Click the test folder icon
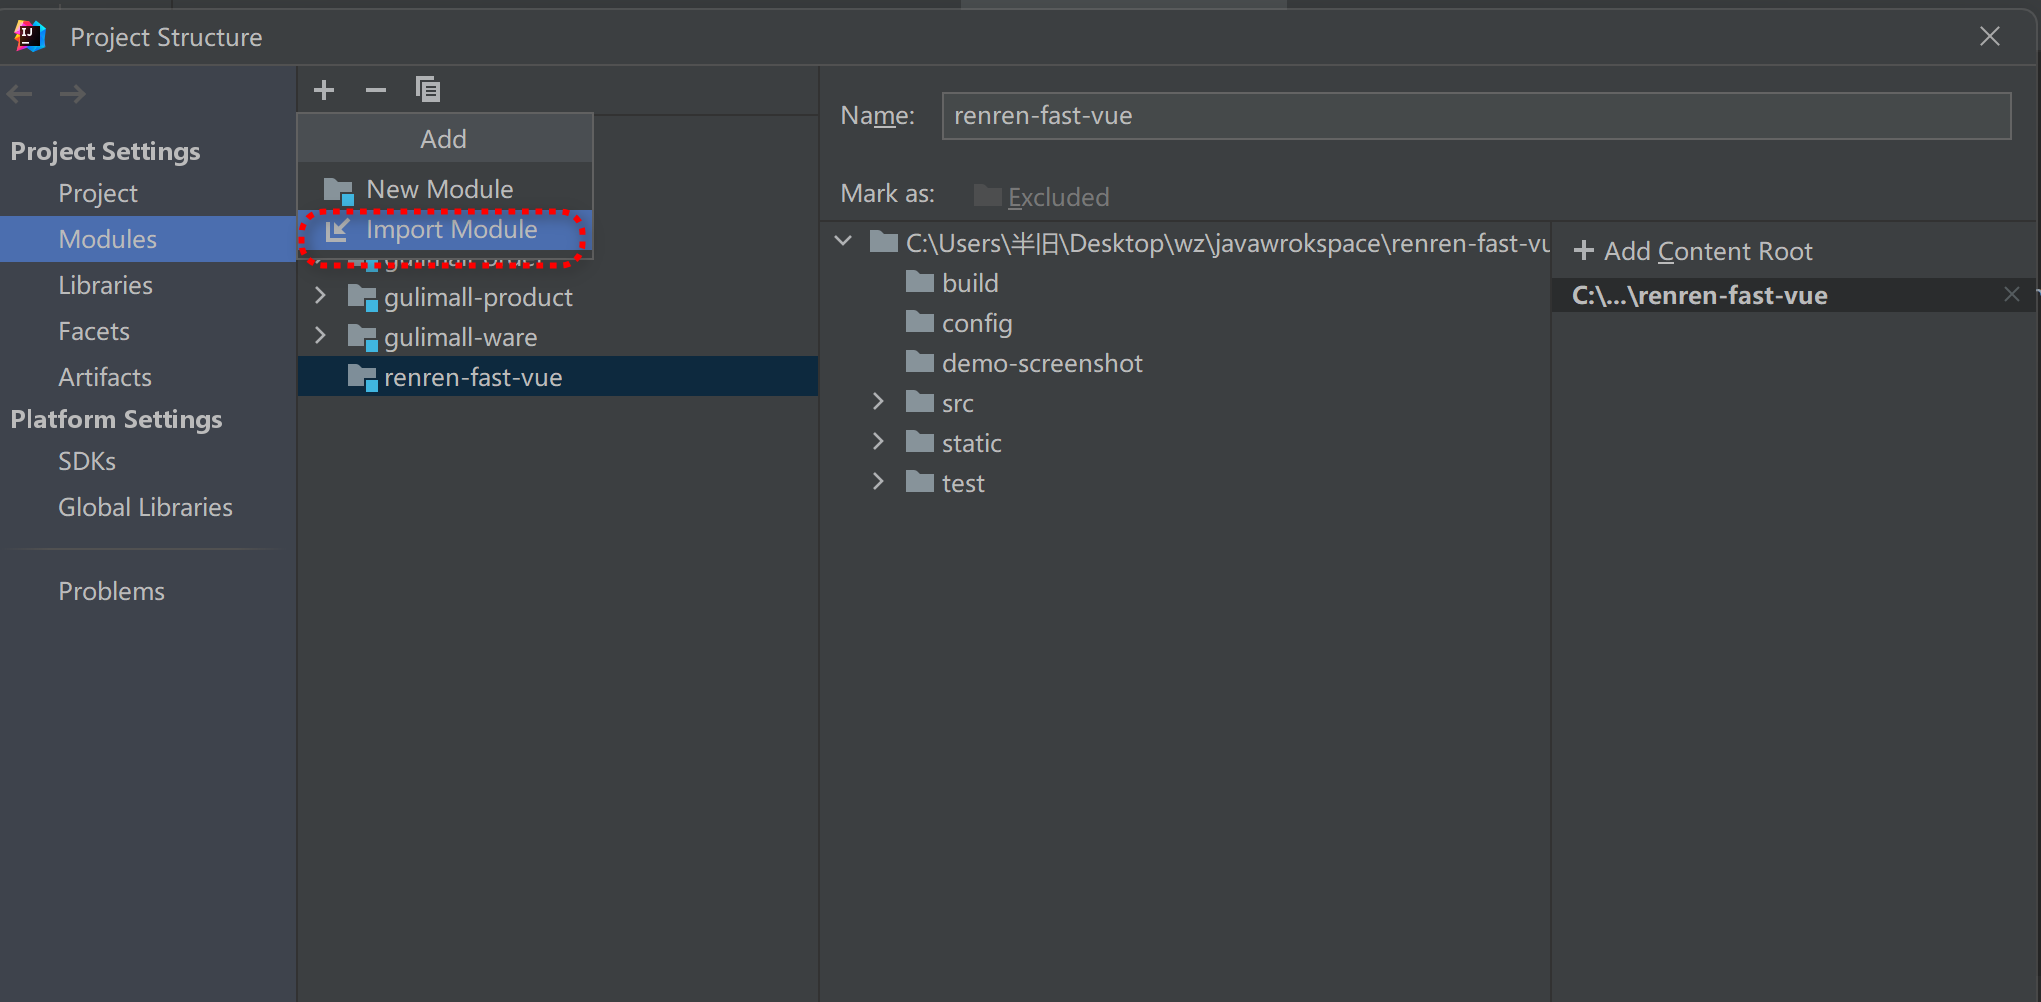The height and width of the screenshot is (1002, 2041). click(x=920, y=482)
